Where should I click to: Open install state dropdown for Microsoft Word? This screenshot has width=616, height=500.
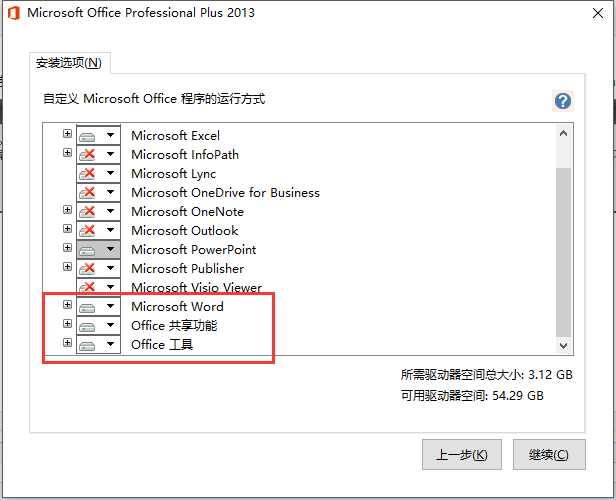pos(98,306)
